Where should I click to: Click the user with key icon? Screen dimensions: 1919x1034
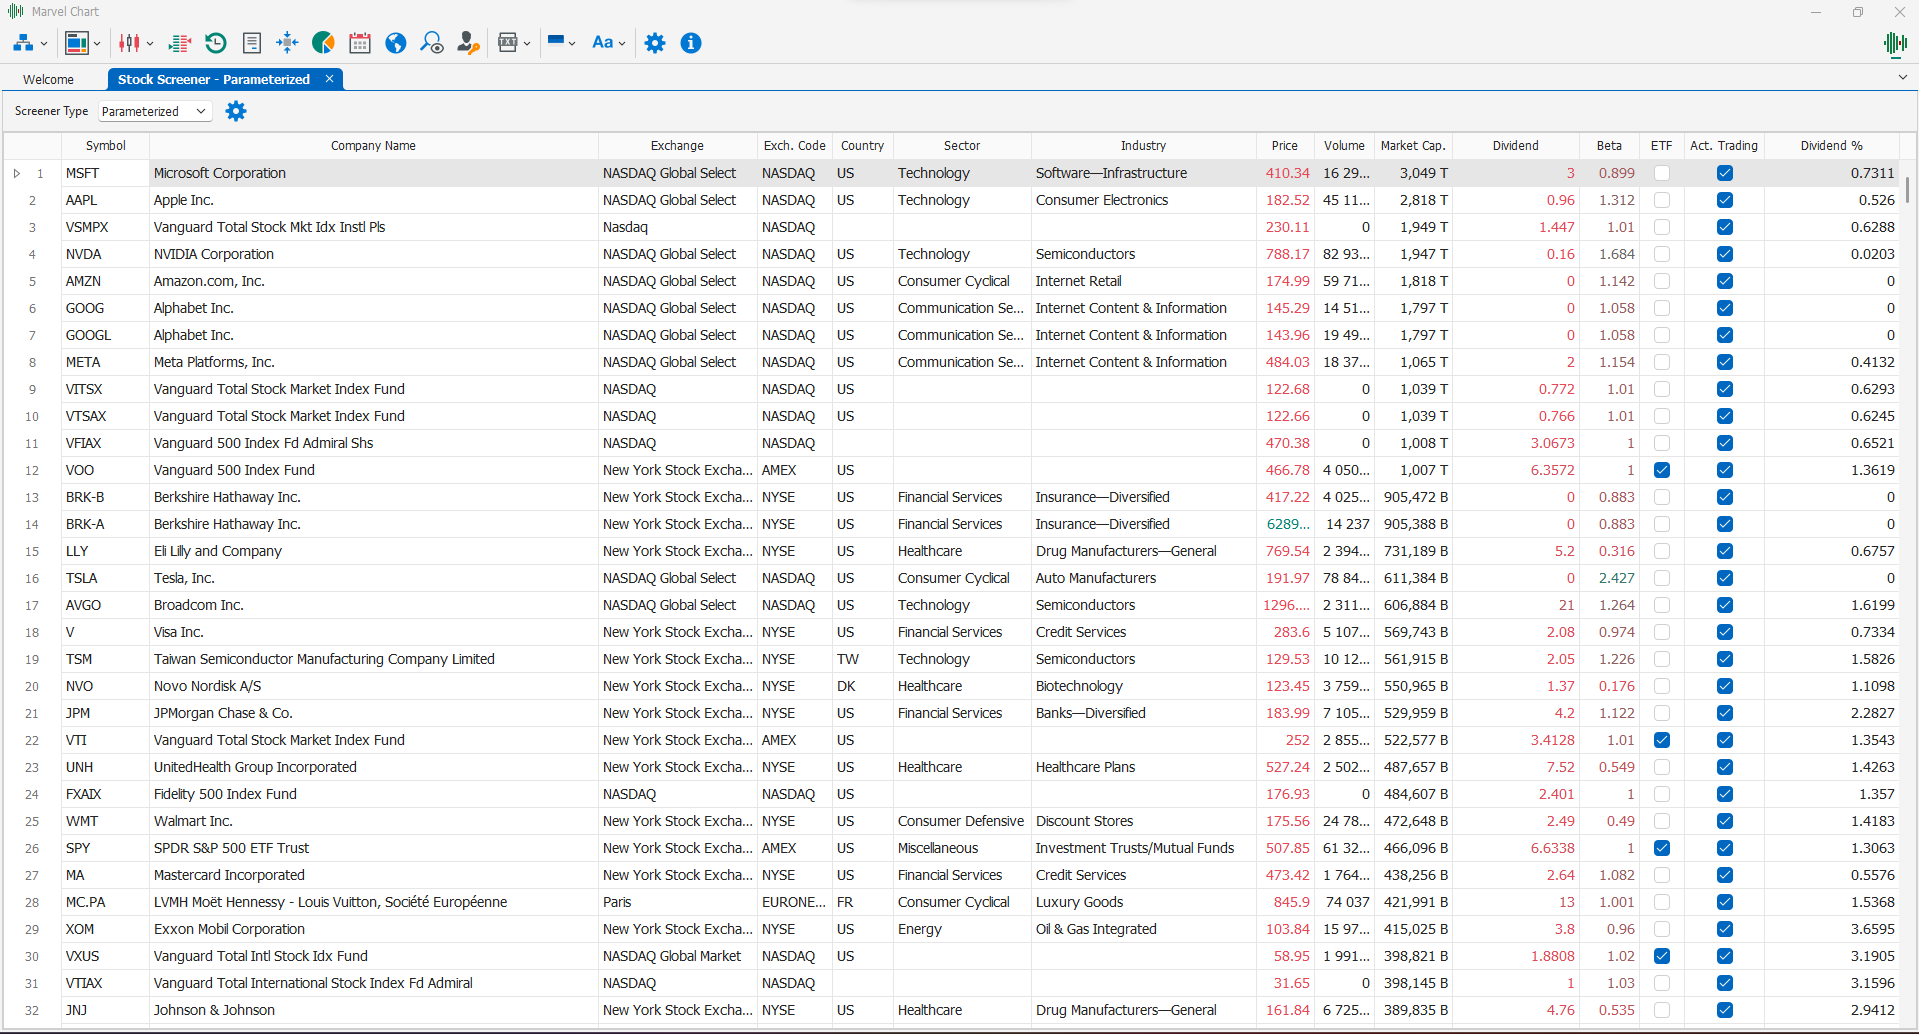pos(468,43)
